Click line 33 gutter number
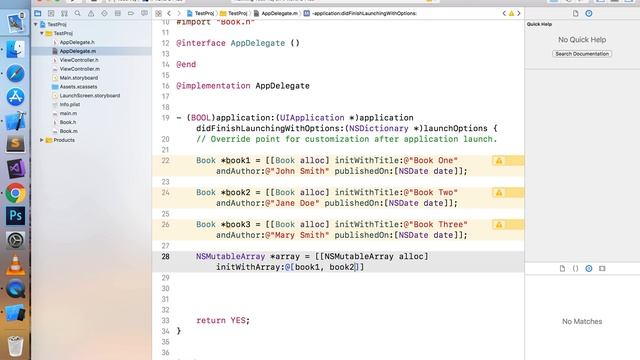This screenshot has width=640, height=360. [165, 321]
